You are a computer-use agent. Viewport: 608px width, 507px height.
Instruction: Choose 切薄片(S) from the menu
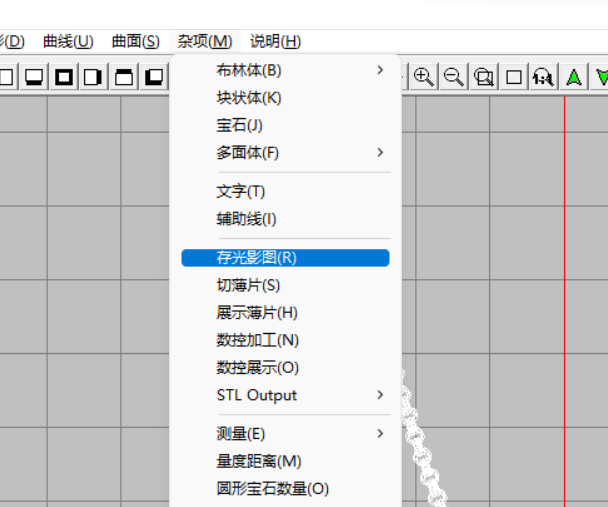[x=285, y=285]
